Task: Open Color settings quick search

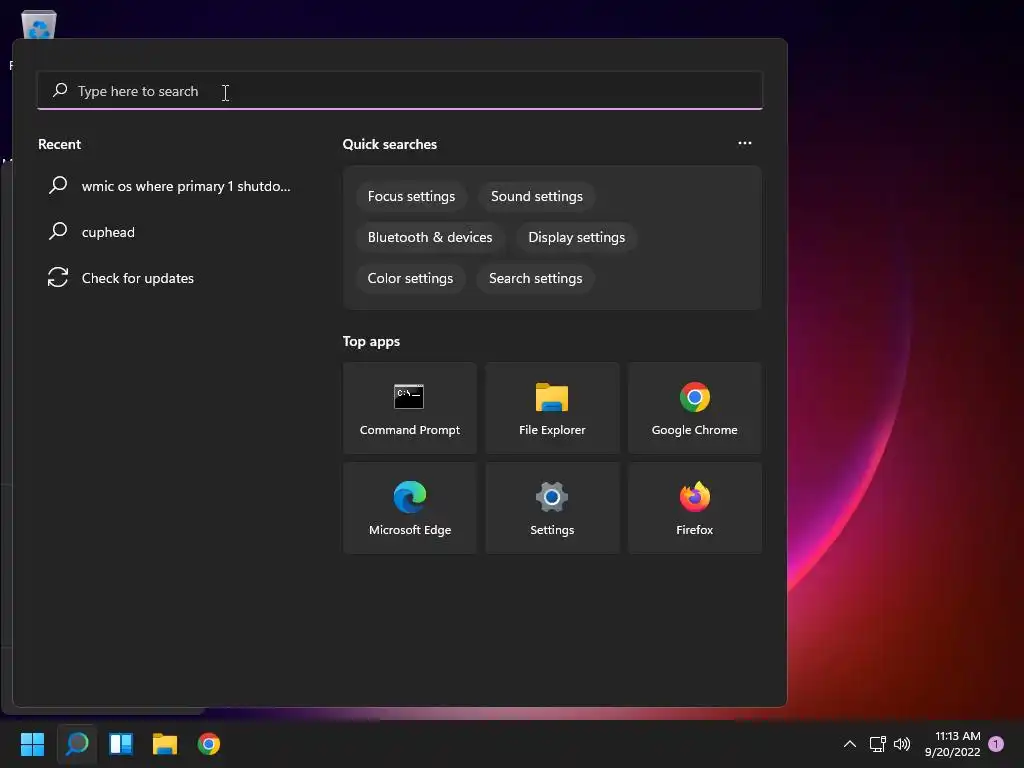Action: tap(410, 278)
